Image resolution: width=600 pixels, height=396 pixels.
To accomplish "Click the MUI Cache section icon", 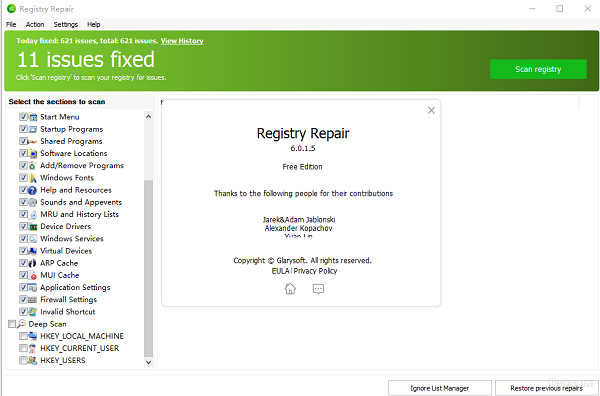I will [x=33, y=275].
